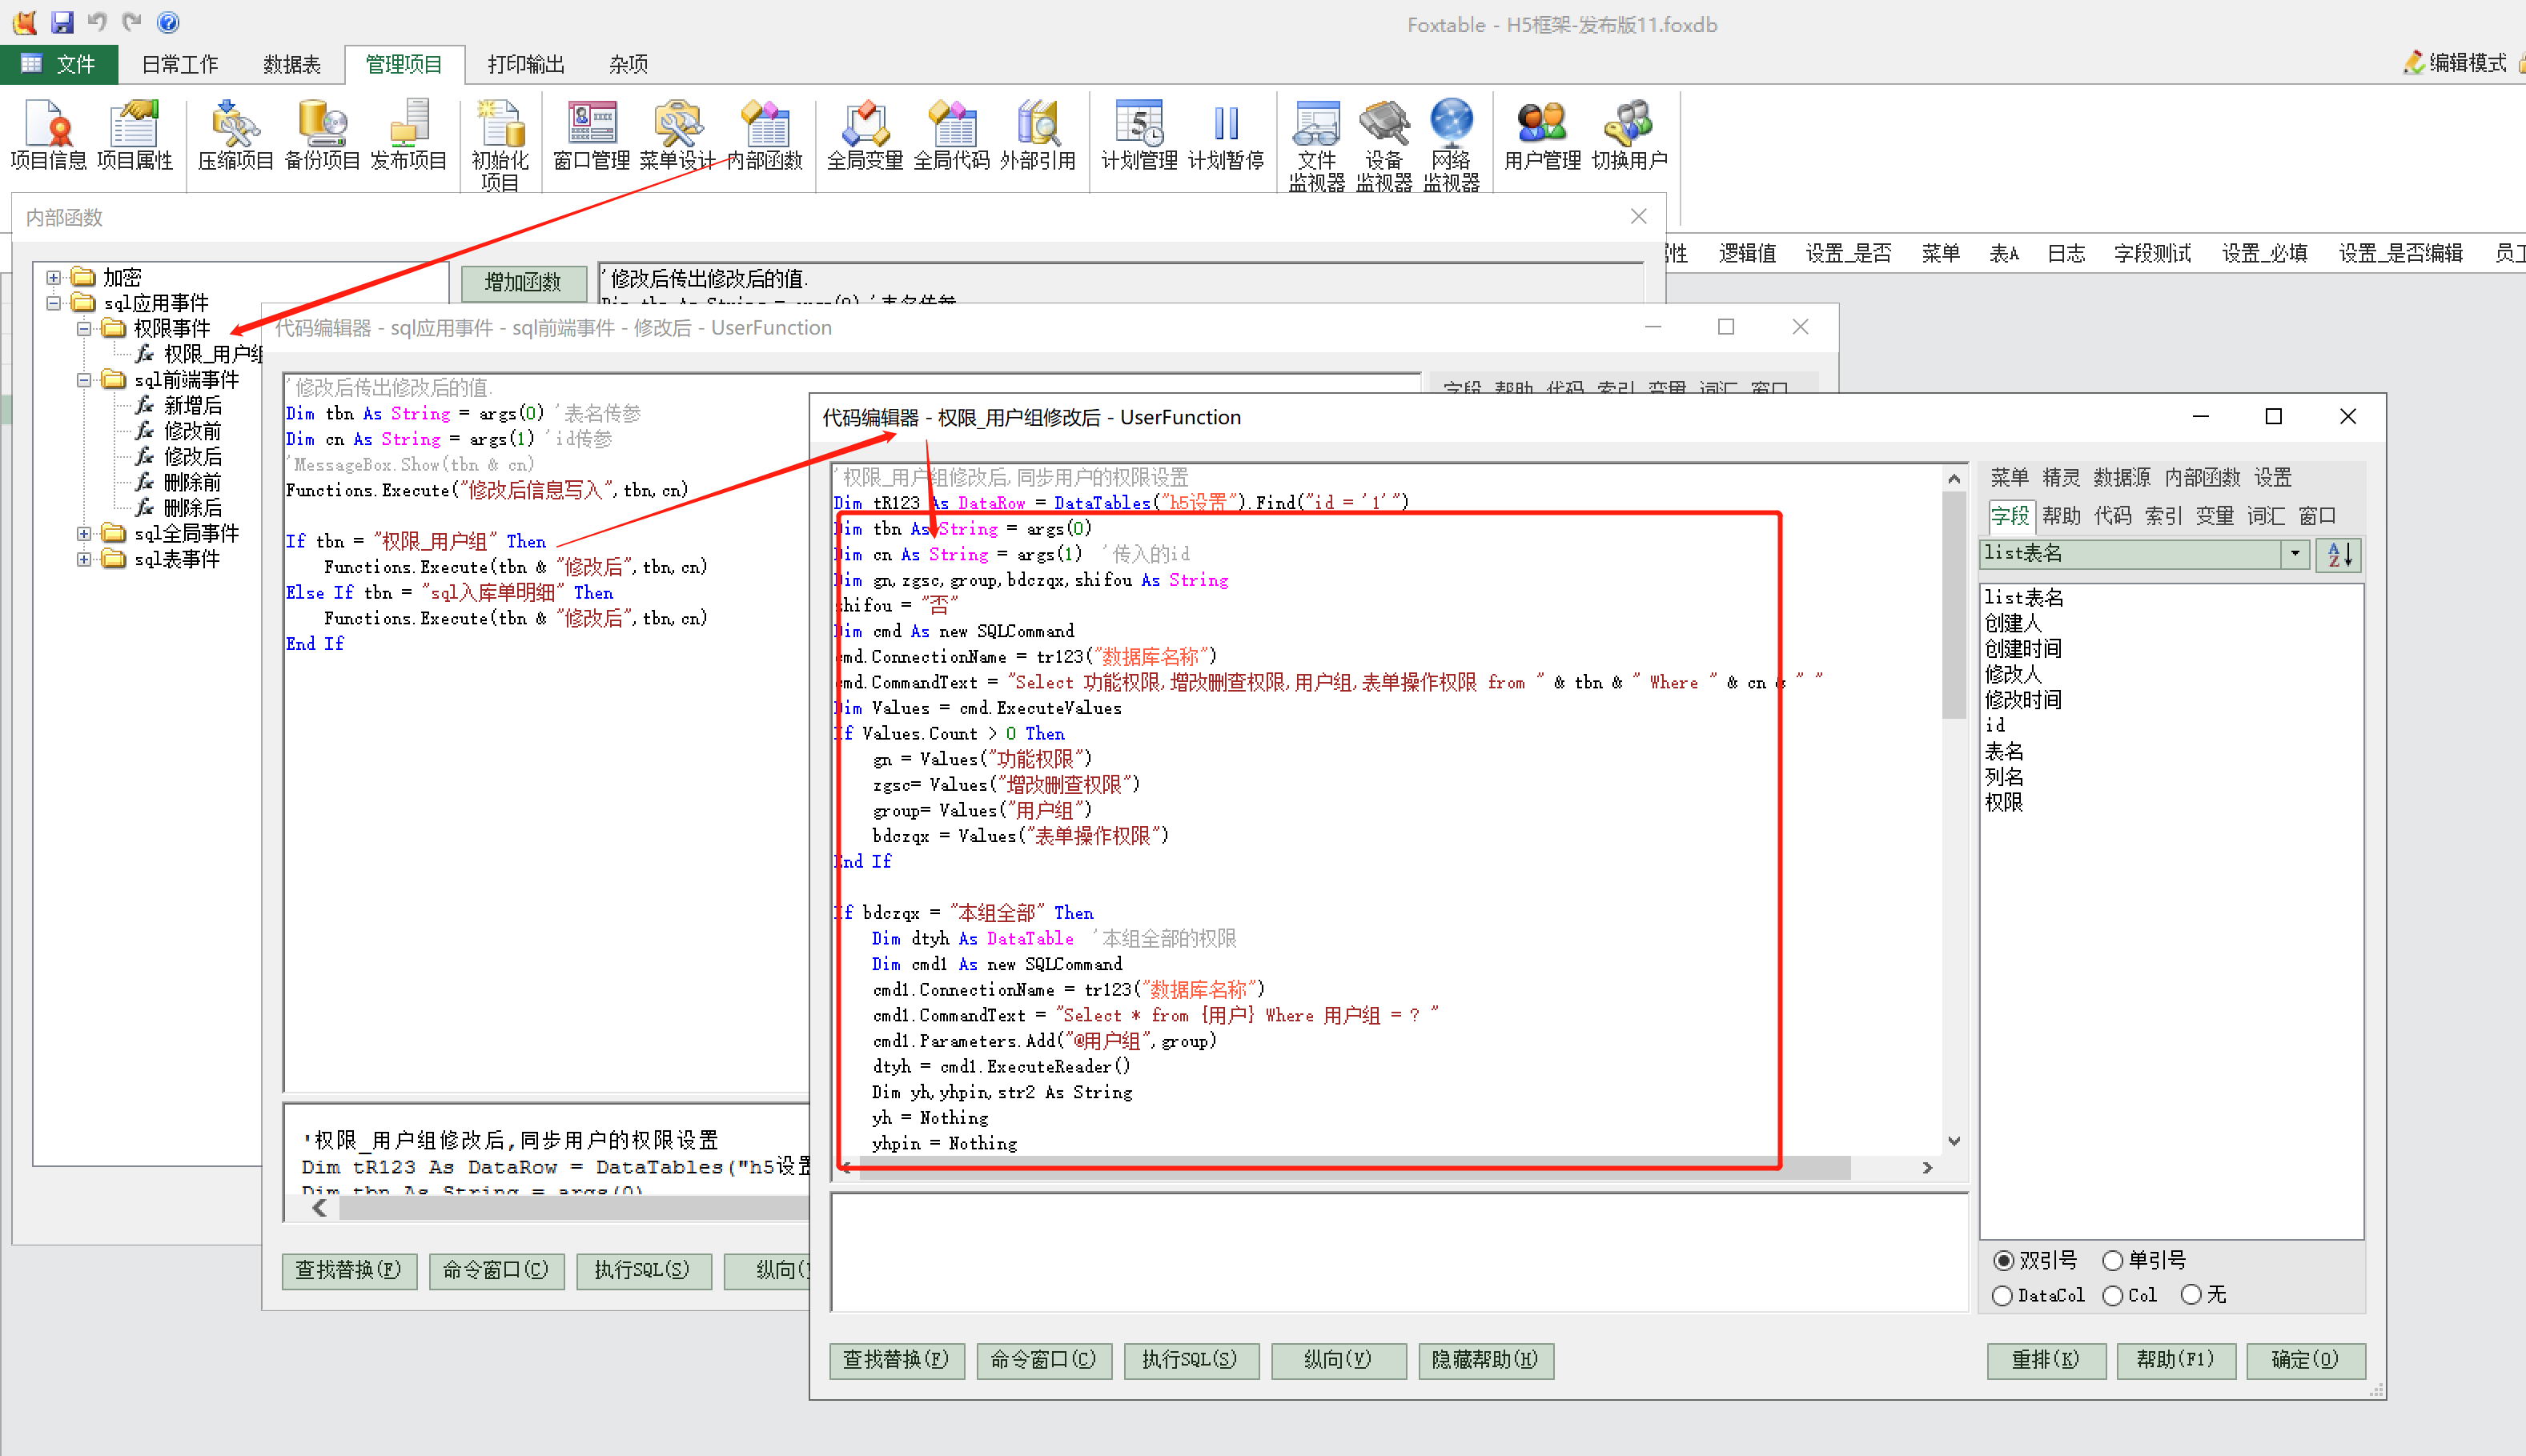
Task: Open 设备监视器 tool
Action: [1384, 145]
